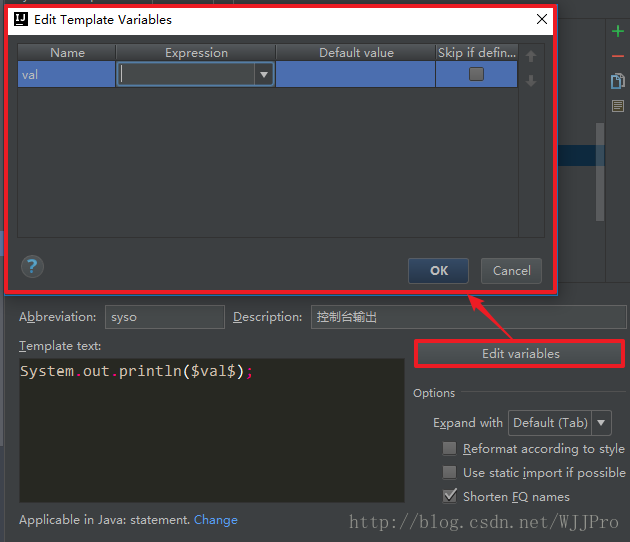
Task: Click the red minus remove template icon
Action: click(x=617, y=56)
